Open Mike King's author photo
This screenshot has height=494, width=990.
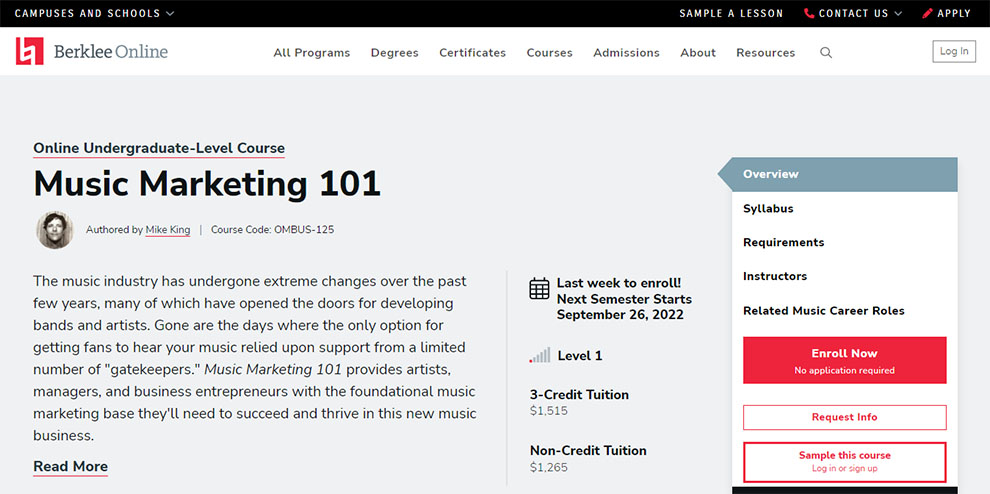pos(54,230)
